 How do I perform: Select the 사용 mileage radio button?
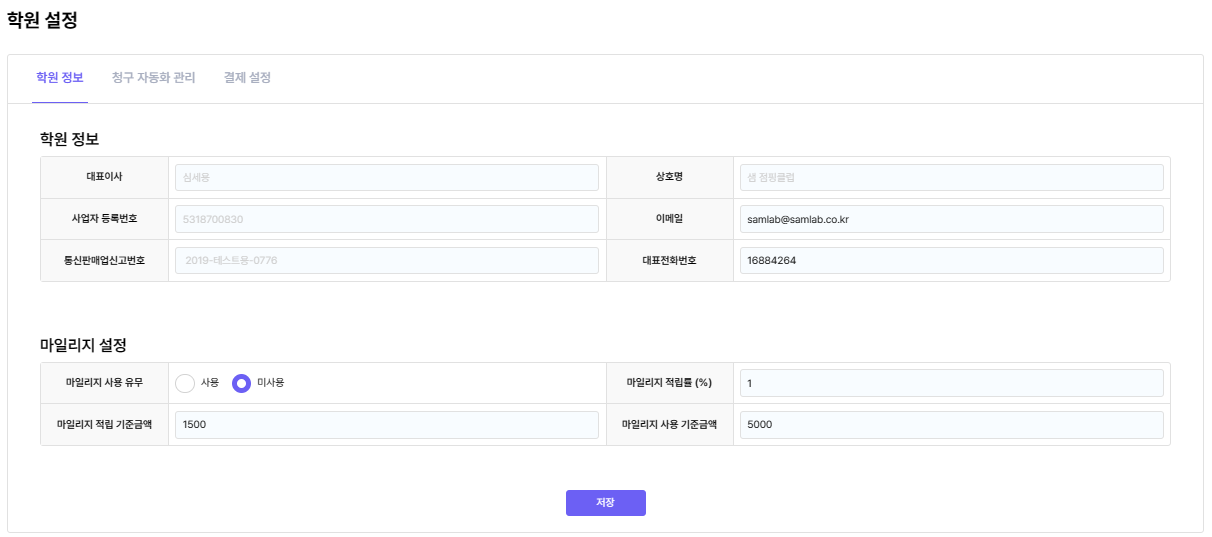(185, 383)
